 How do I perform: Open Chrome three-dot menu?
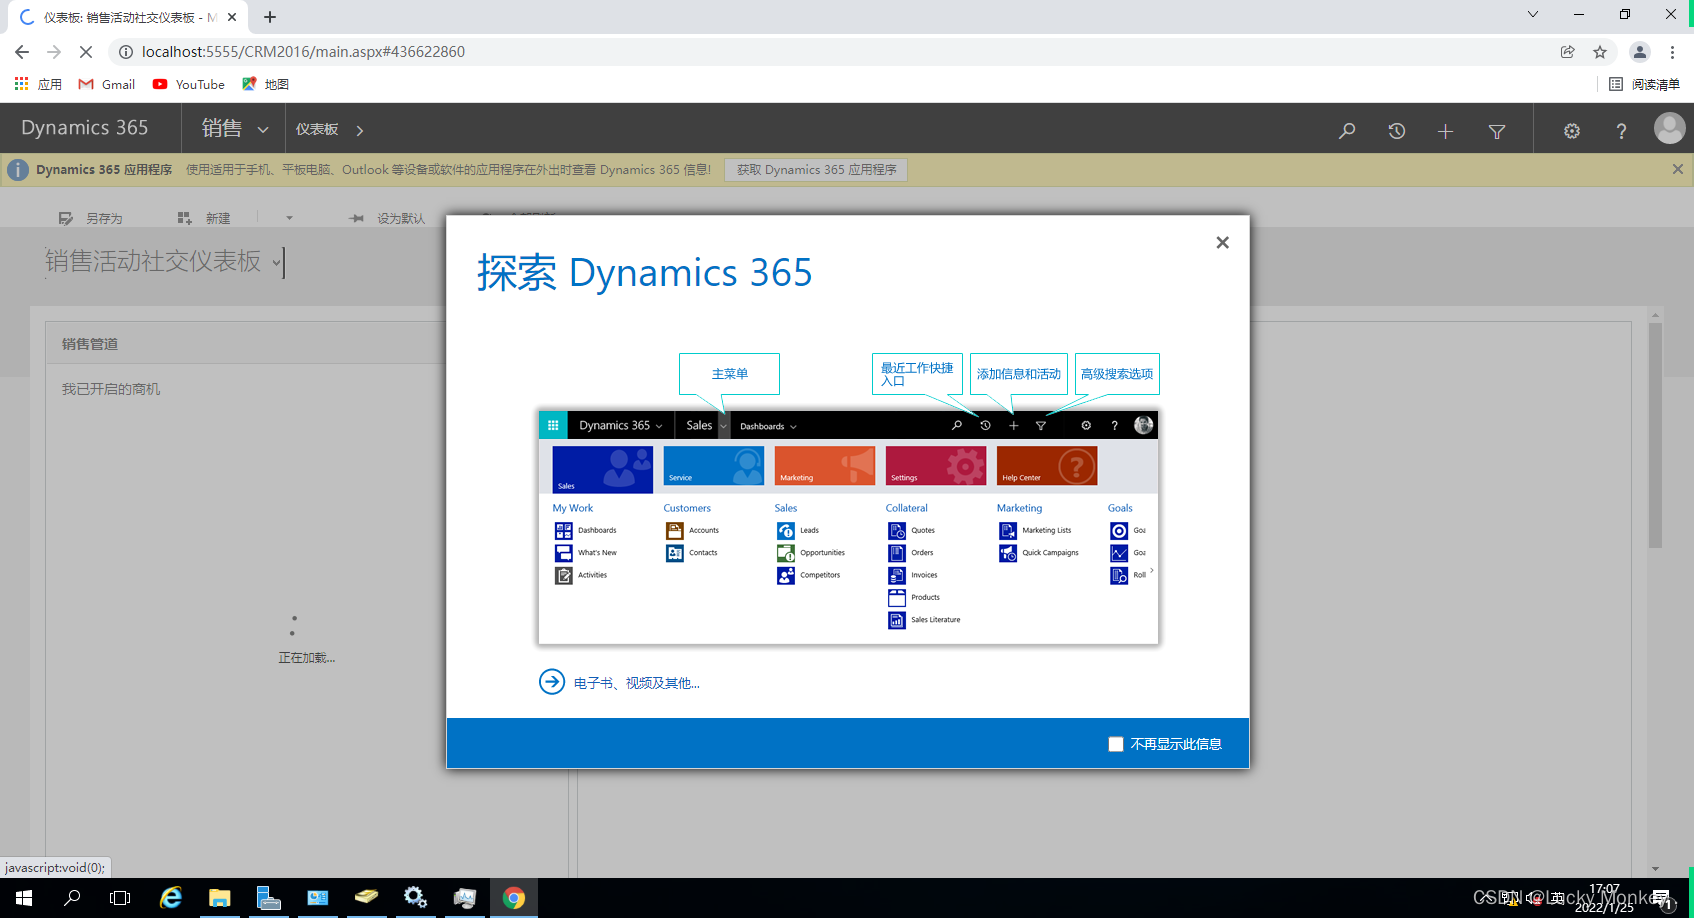coord(1672,52)
